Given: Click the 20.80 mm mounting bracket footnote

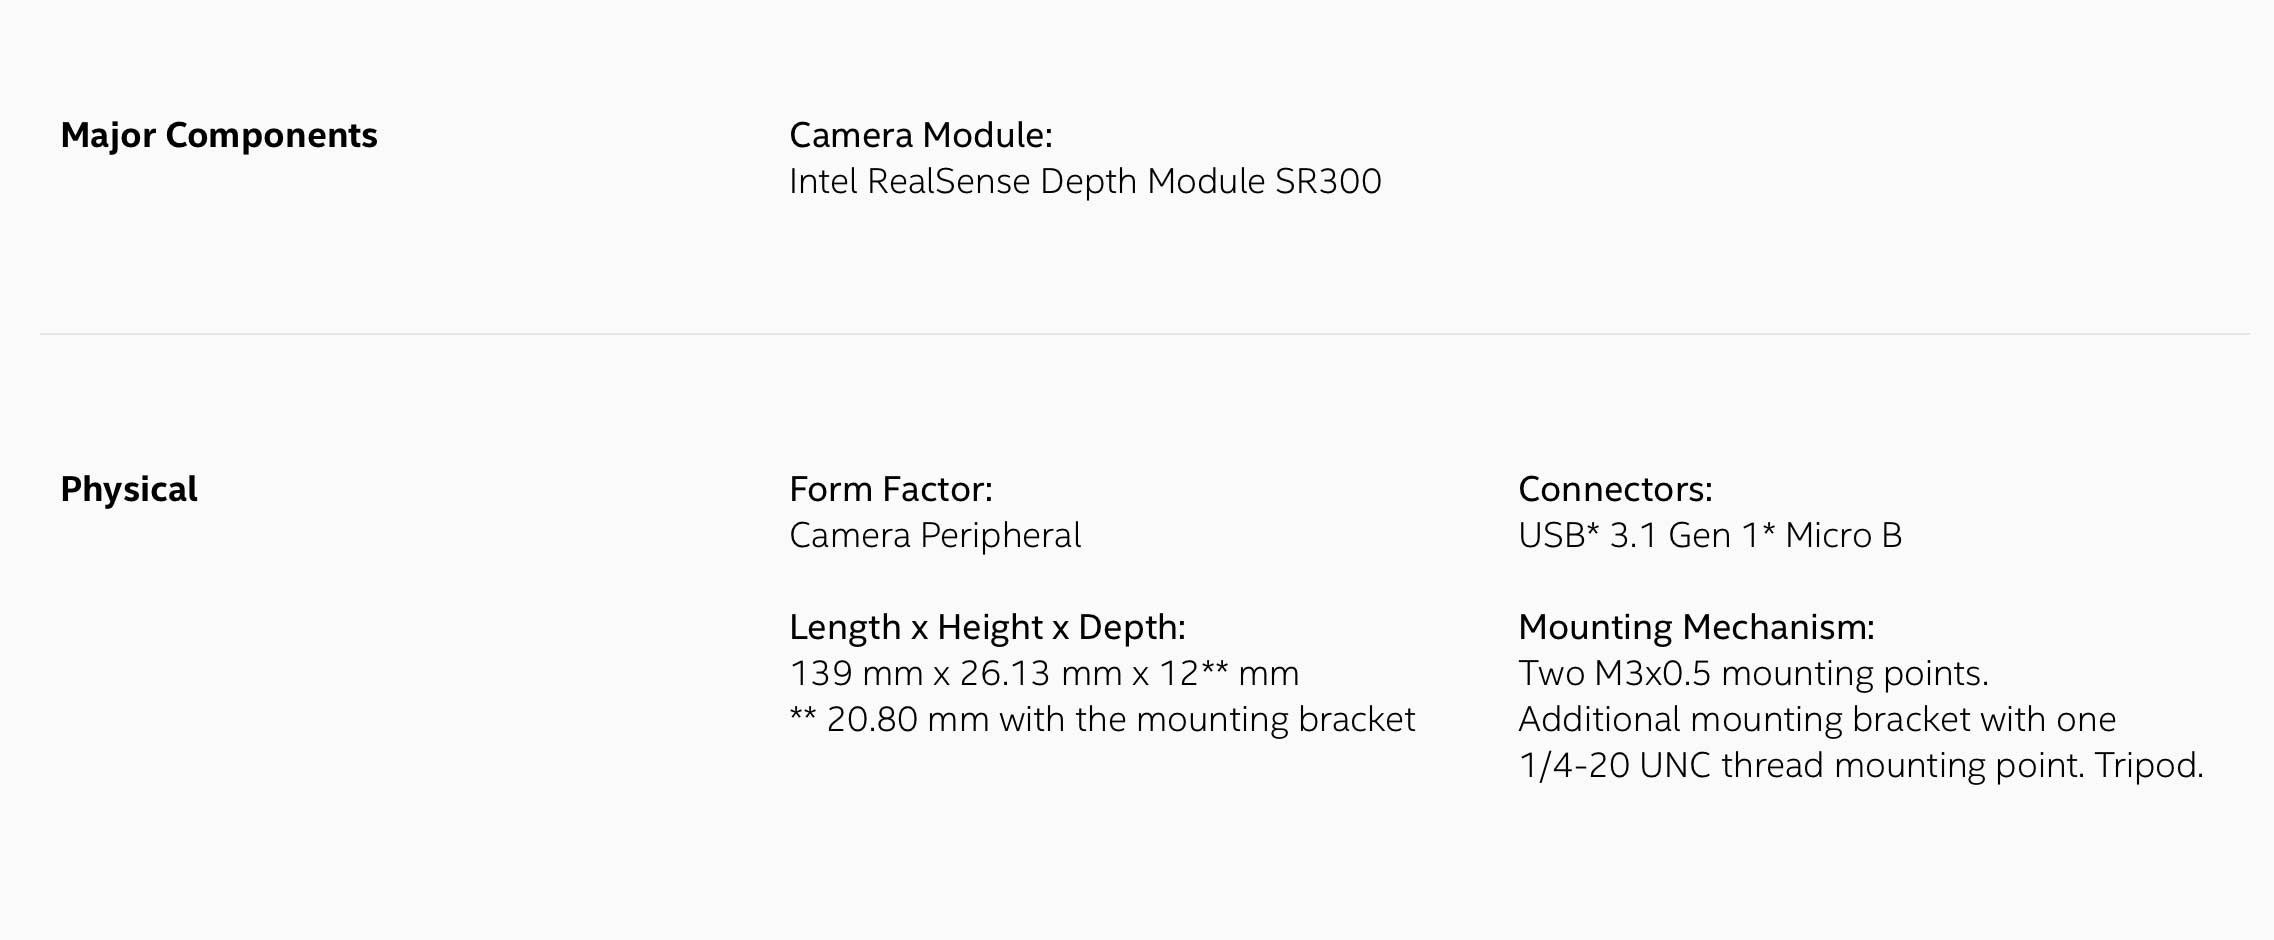Looking at the screenshot, I should click(1102, 719).
